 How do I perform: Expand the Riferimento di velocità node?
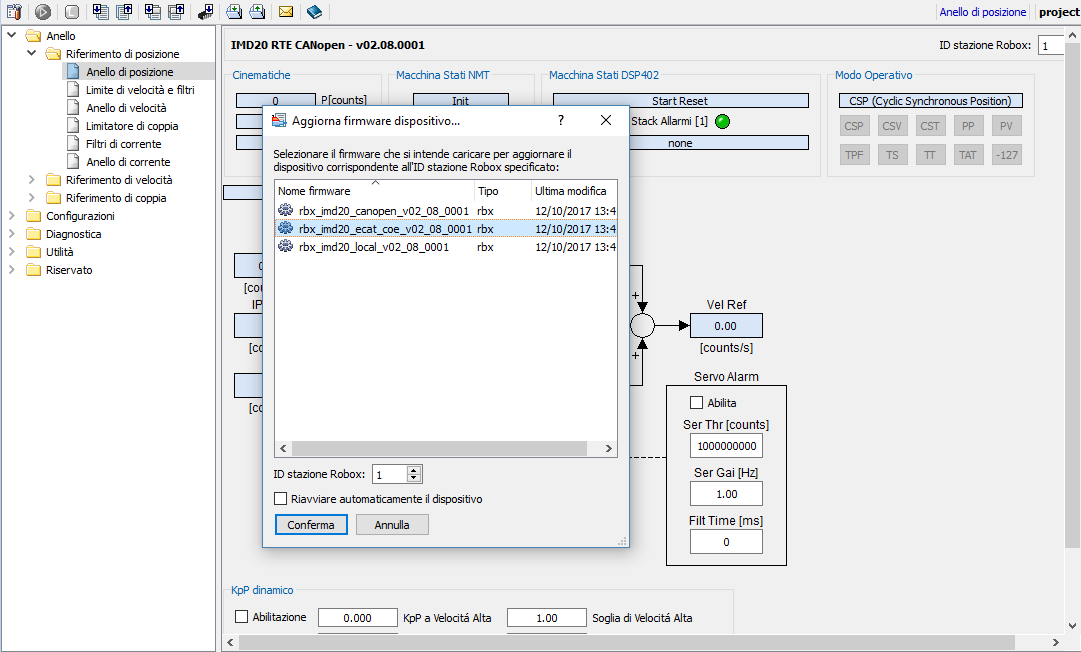32,179
